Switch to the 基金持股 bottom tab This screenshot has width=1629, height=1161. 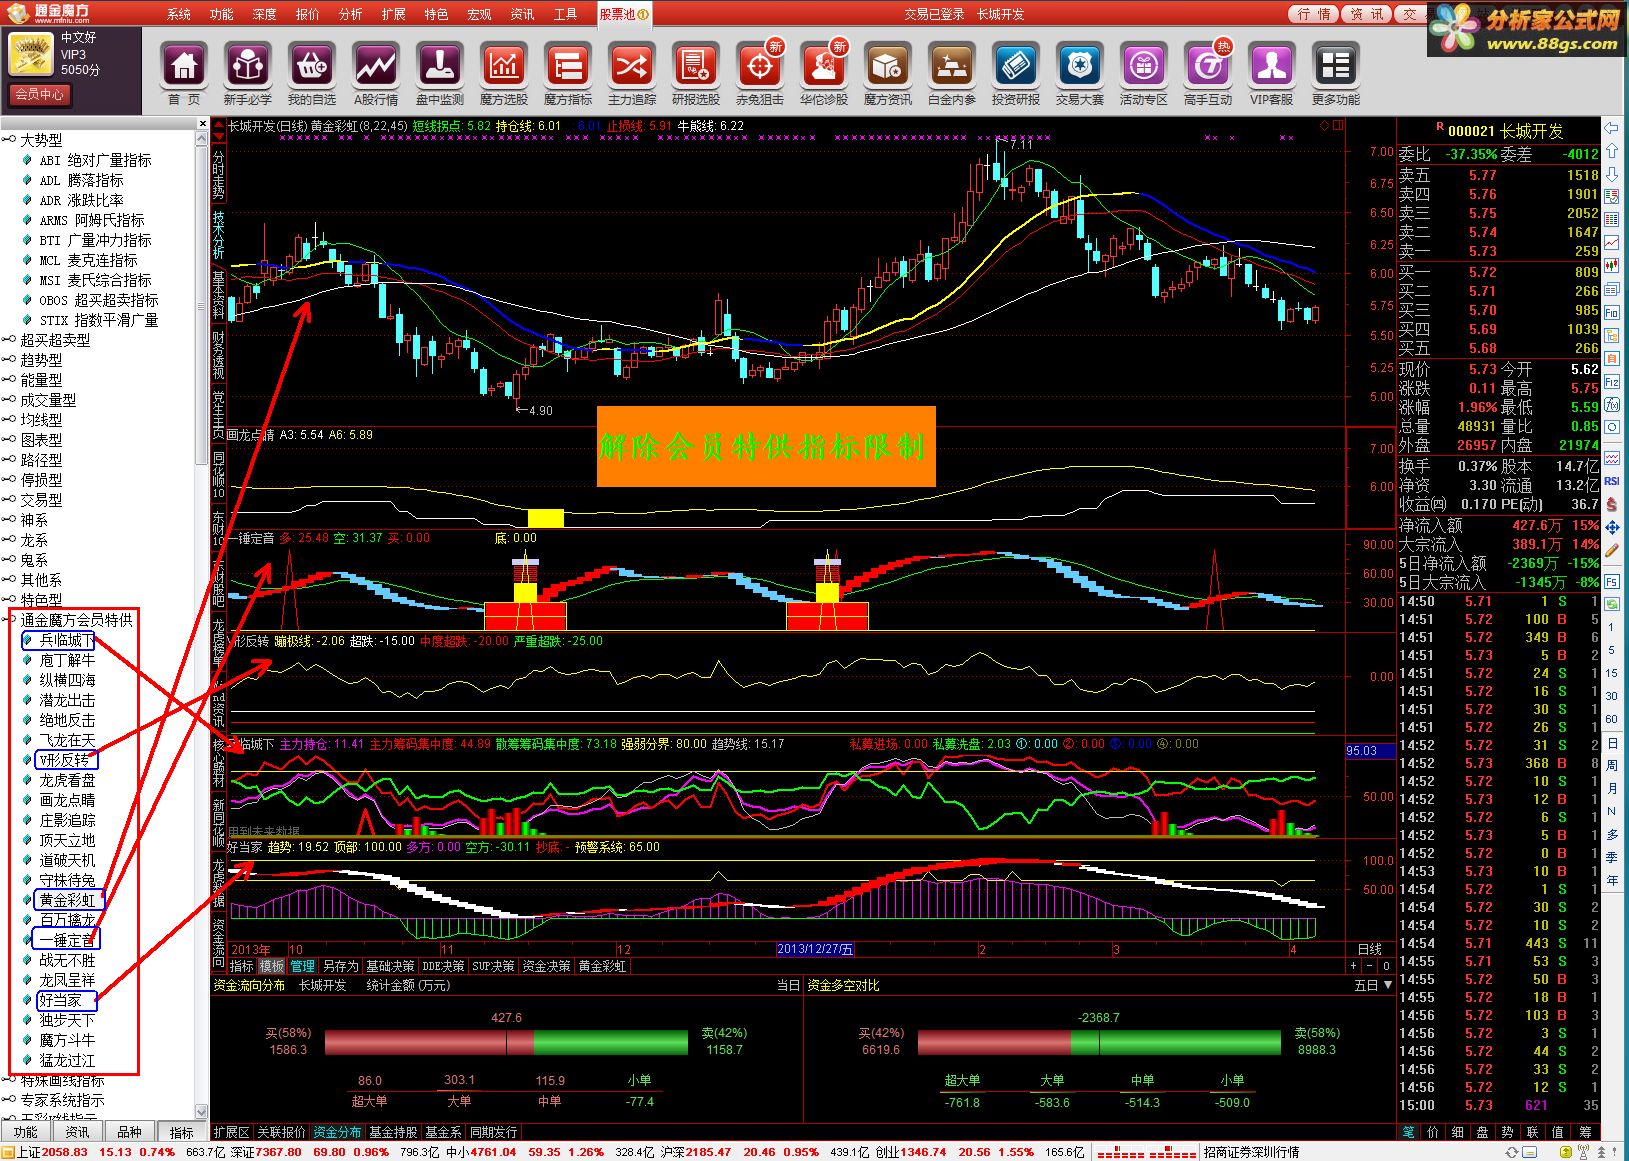click(x=393, y=1132)
